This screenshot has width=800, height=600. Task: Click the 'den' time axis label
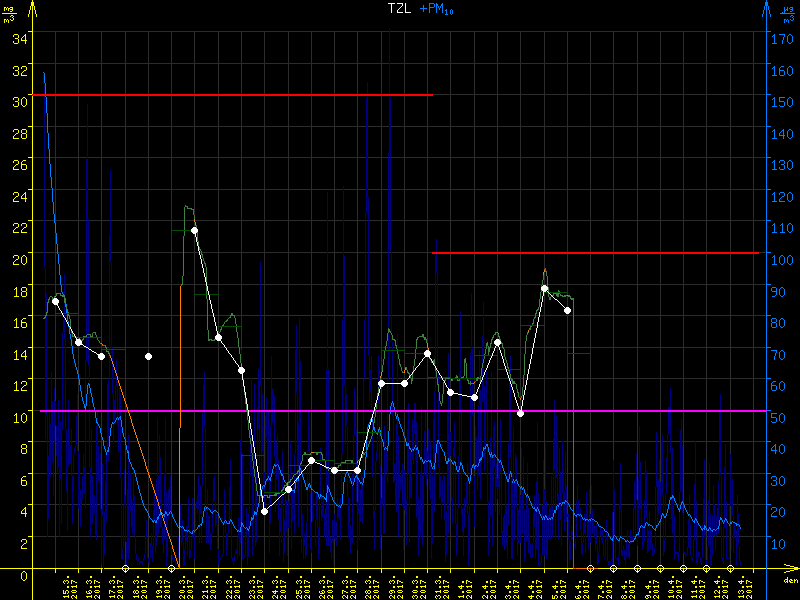[x=790, y=580]
